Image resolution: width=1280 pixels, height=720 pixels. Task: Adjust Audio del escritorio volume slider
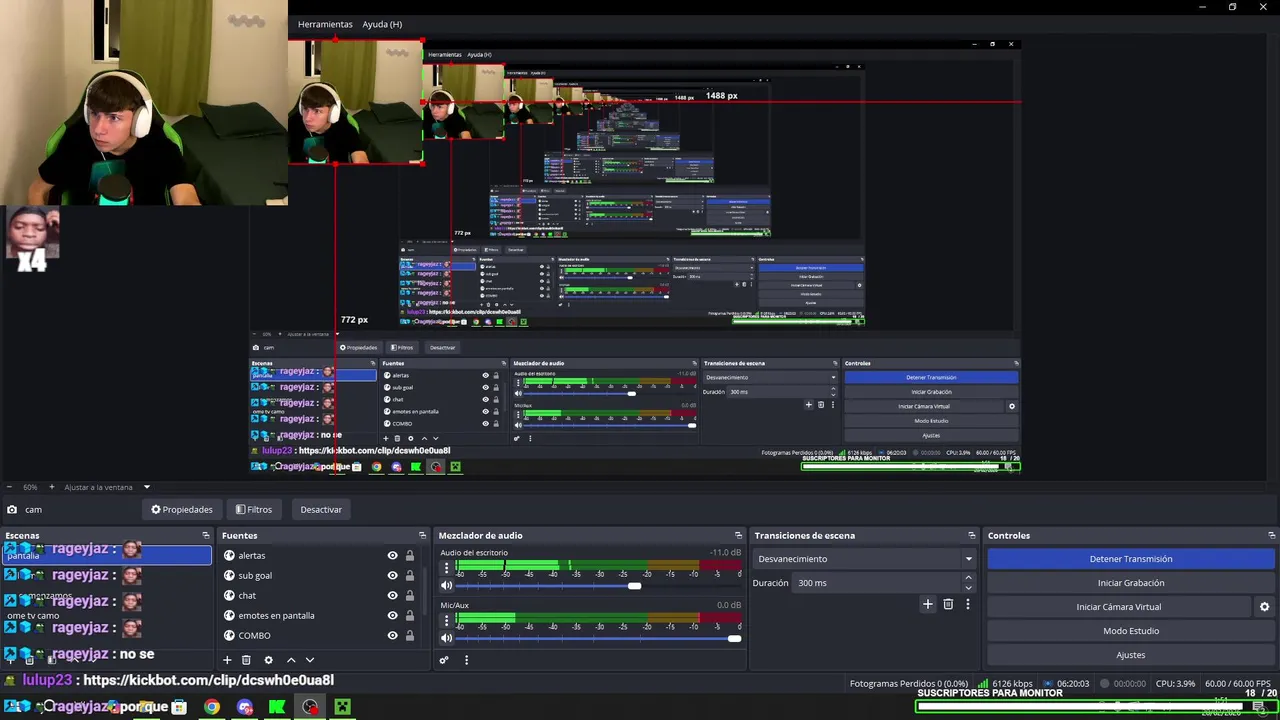[634, 586]
